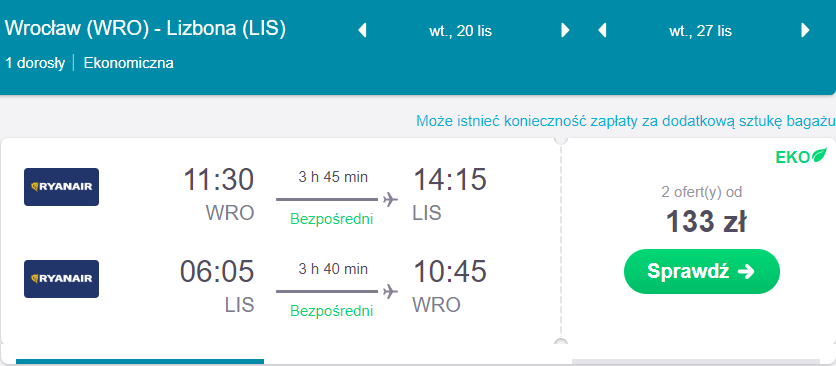Open the extra baggage payment notice link
This screenshot has height=366, width=836.
[x=626, y=121]
